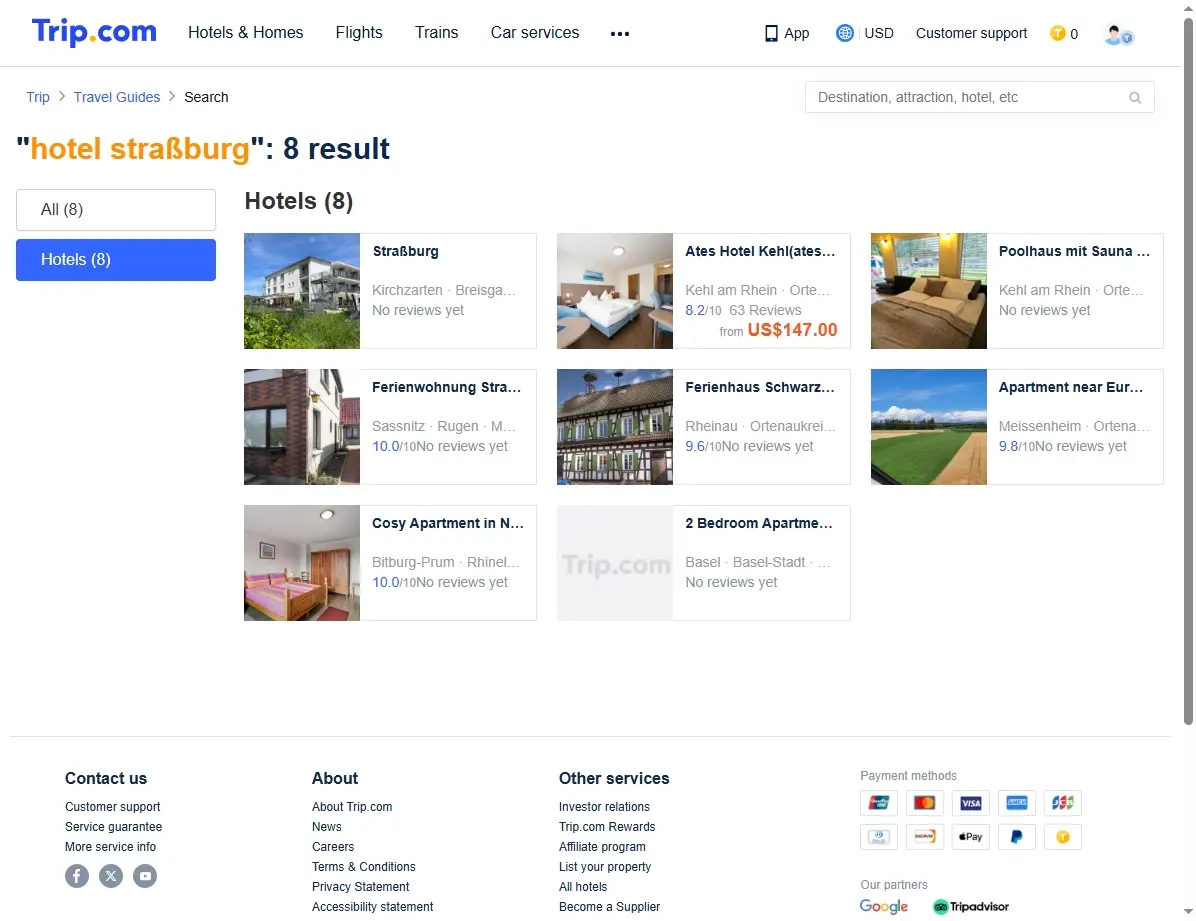Click the Discover payment icon
1196x921 pixels.
[924, 837]
